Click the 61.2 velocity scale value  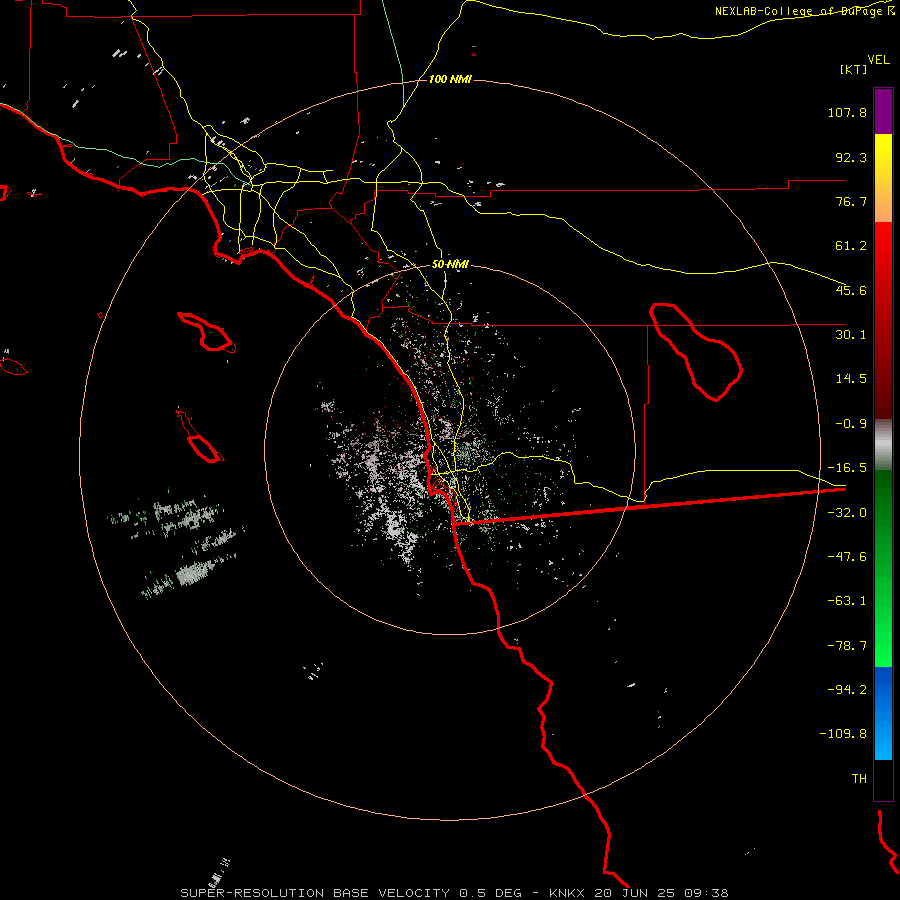coord(851,246)
